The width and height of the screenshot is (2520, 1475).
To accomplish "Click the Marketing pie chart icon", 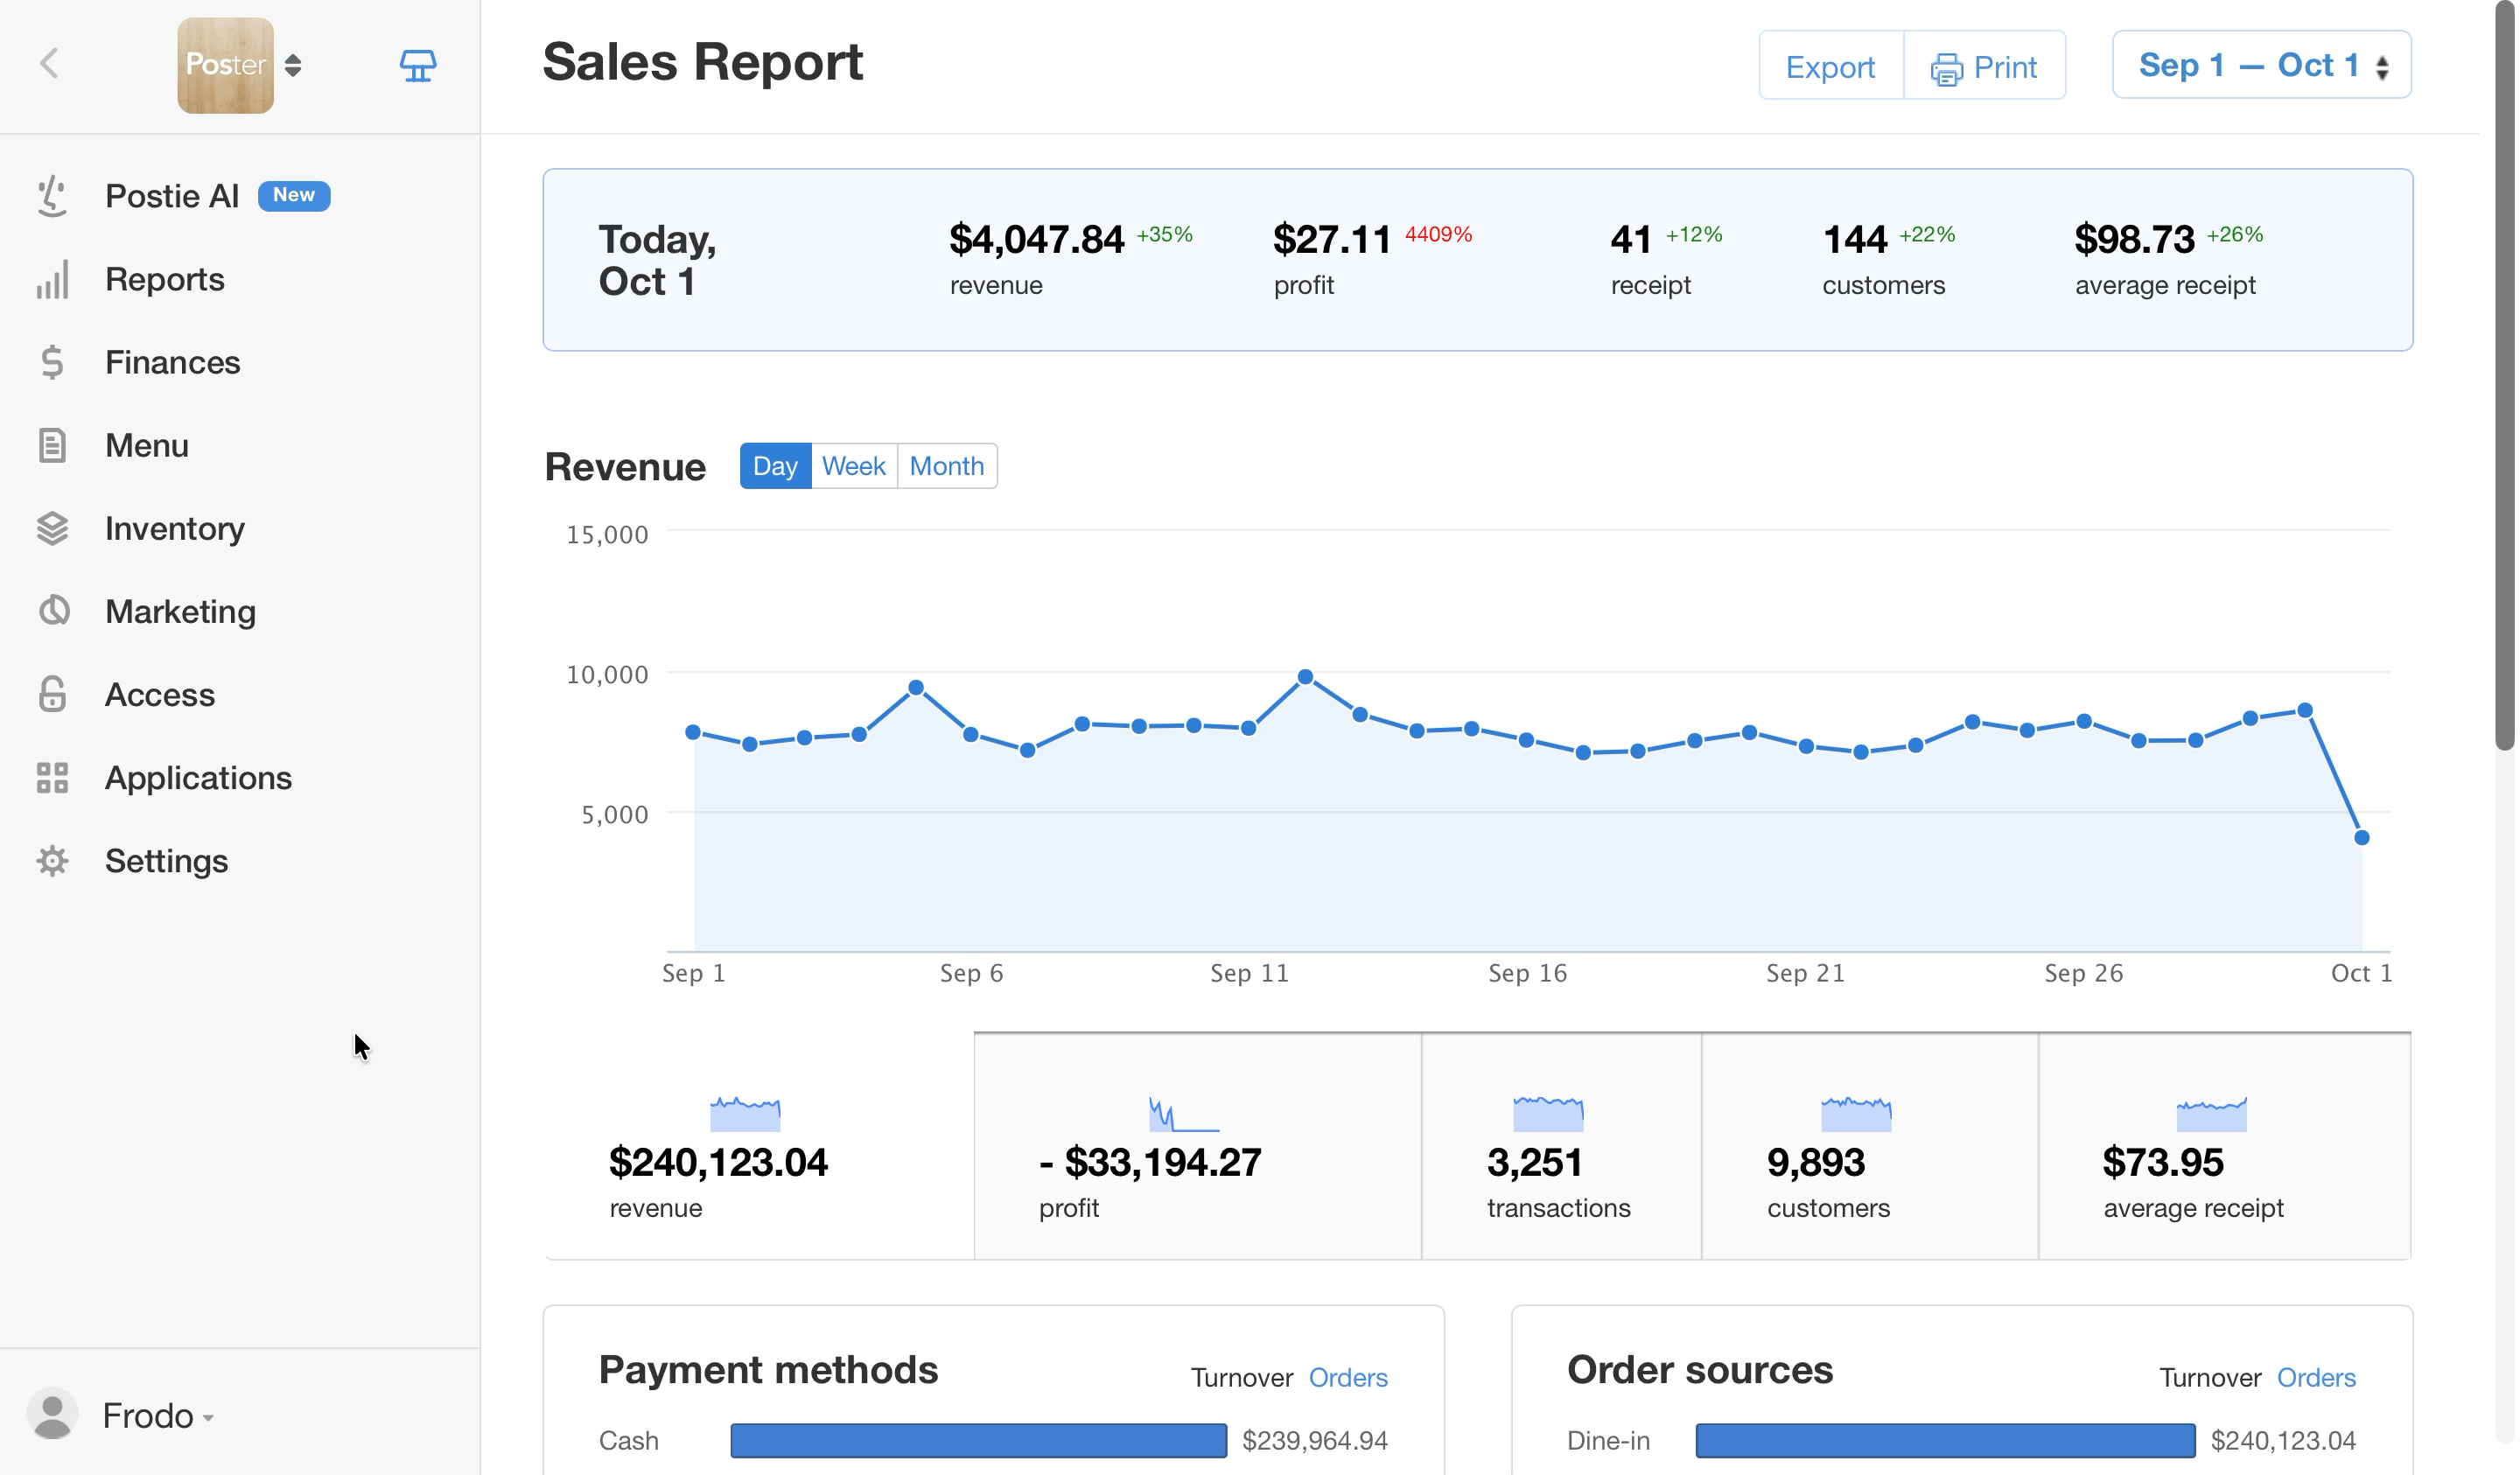I will click(x=53, y=611).
